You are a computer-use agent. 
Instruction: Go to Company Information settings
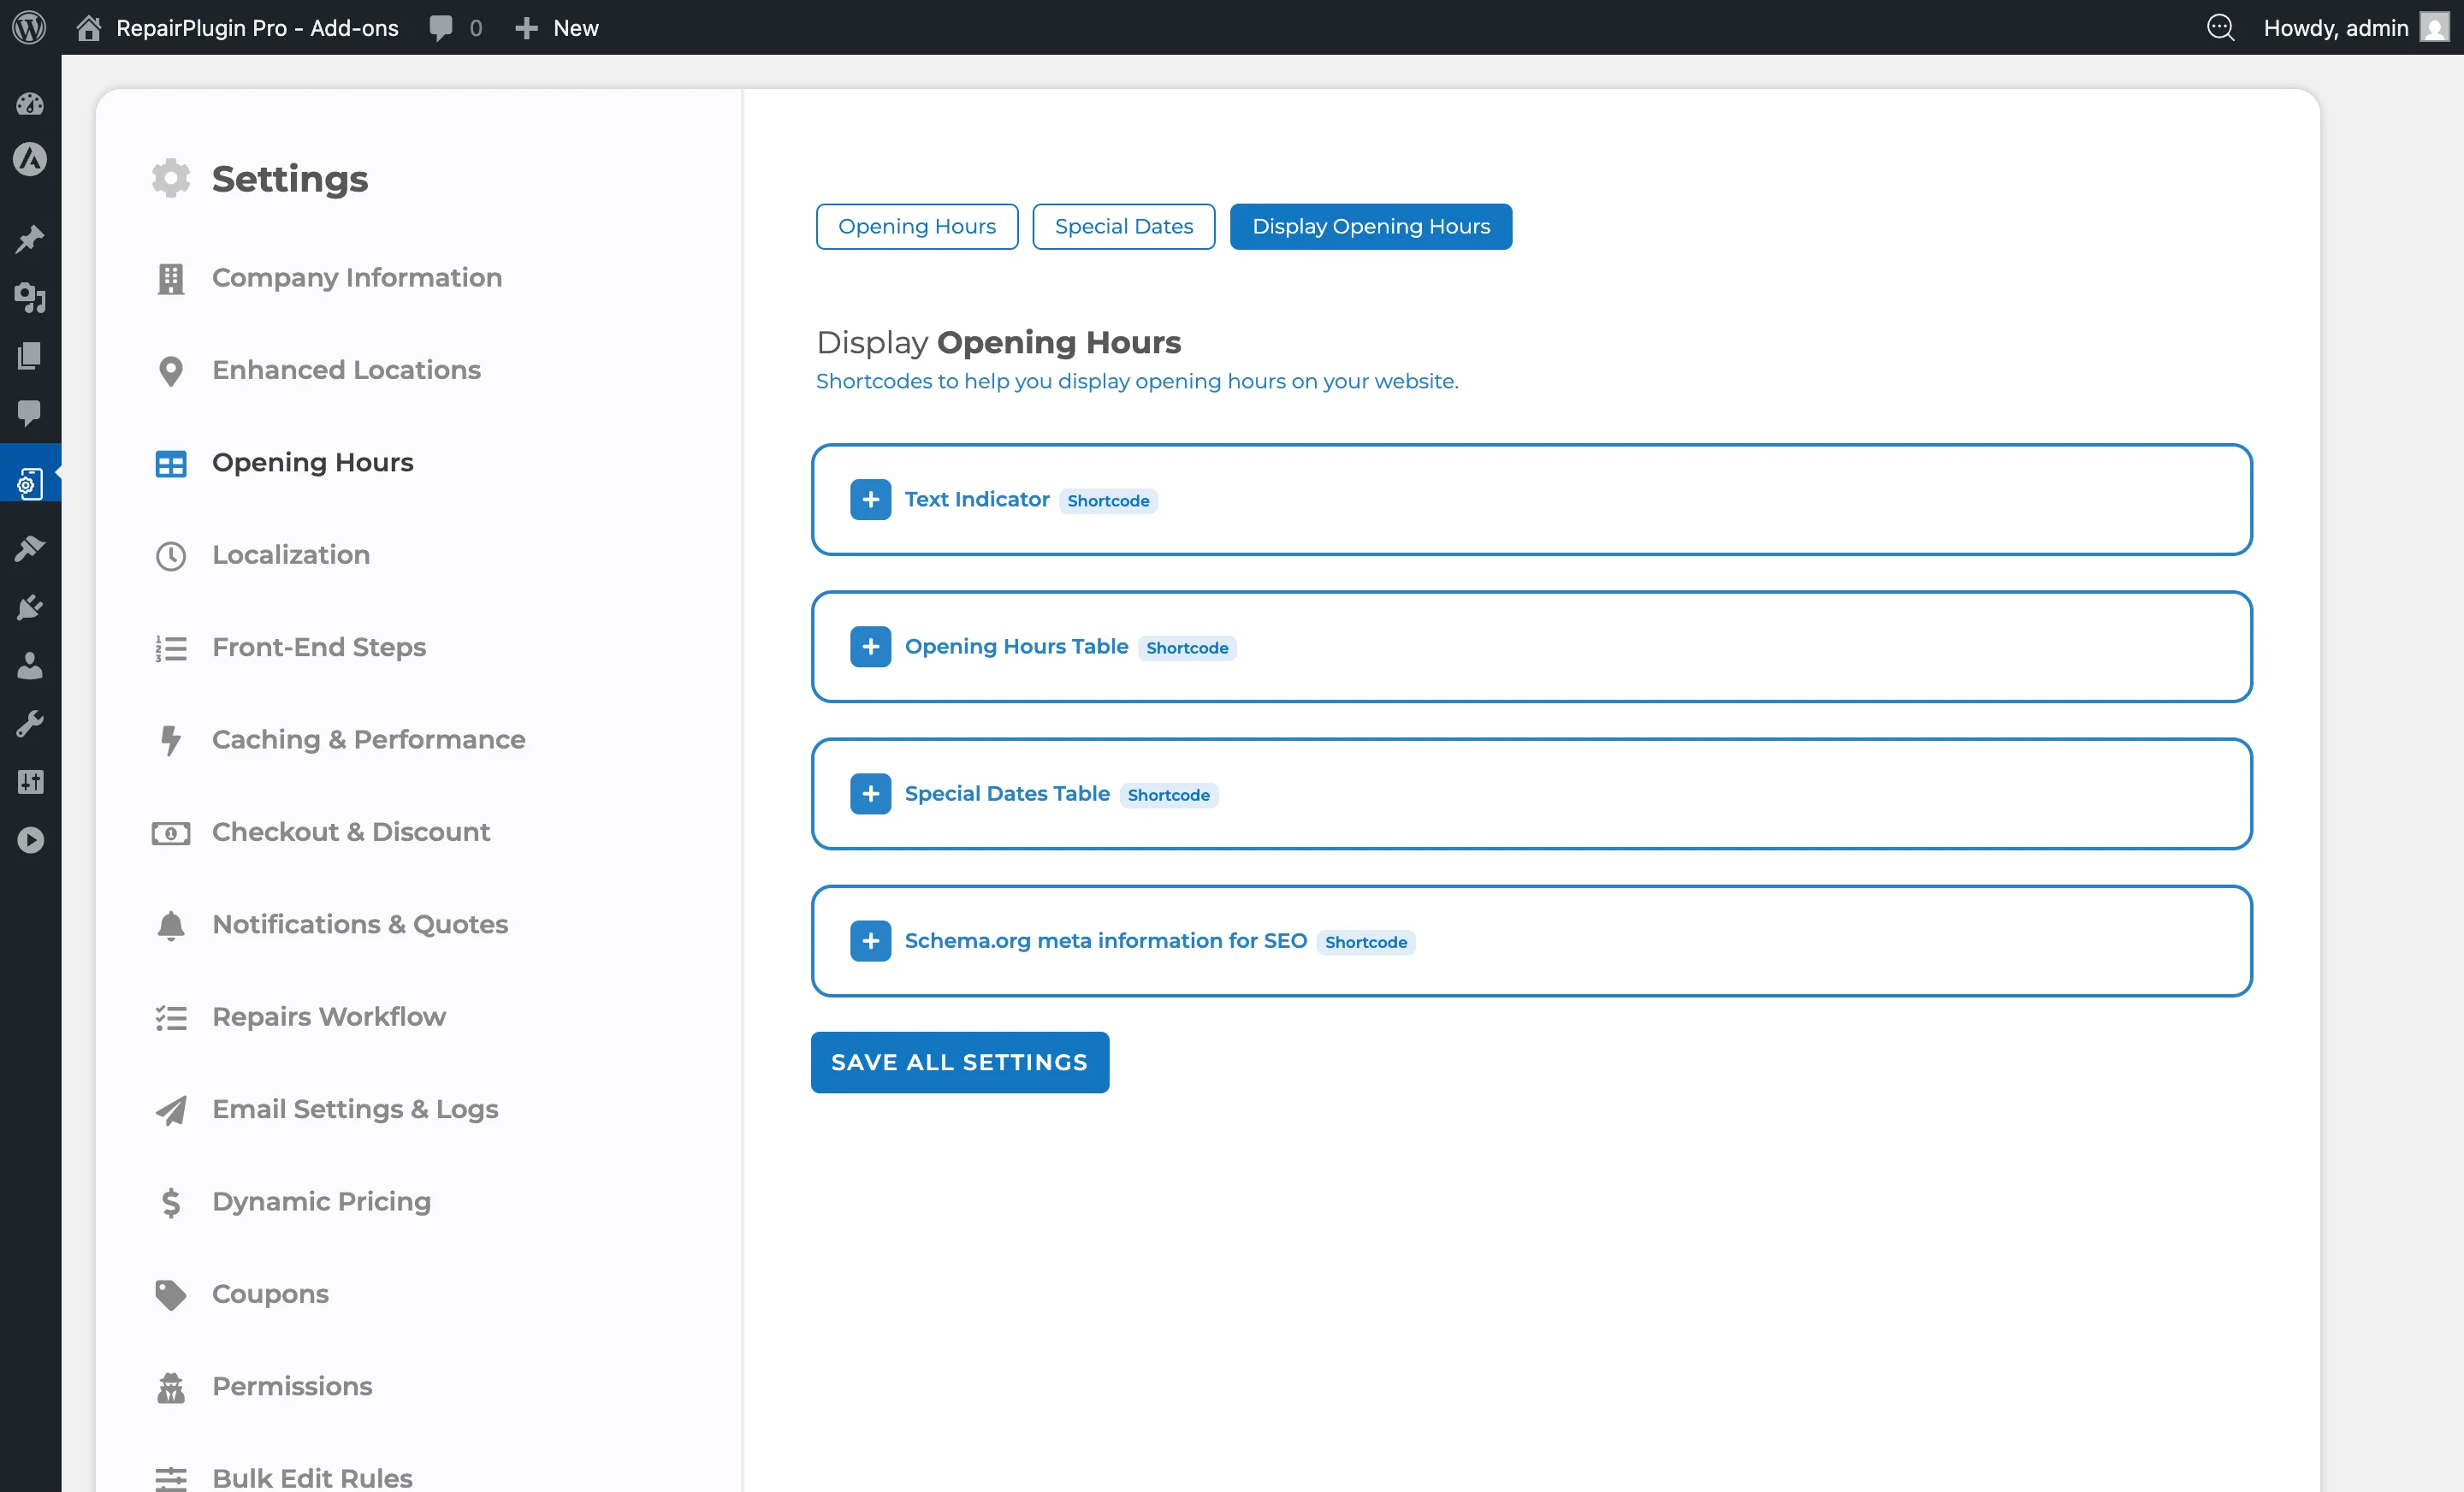pos(356,277)
